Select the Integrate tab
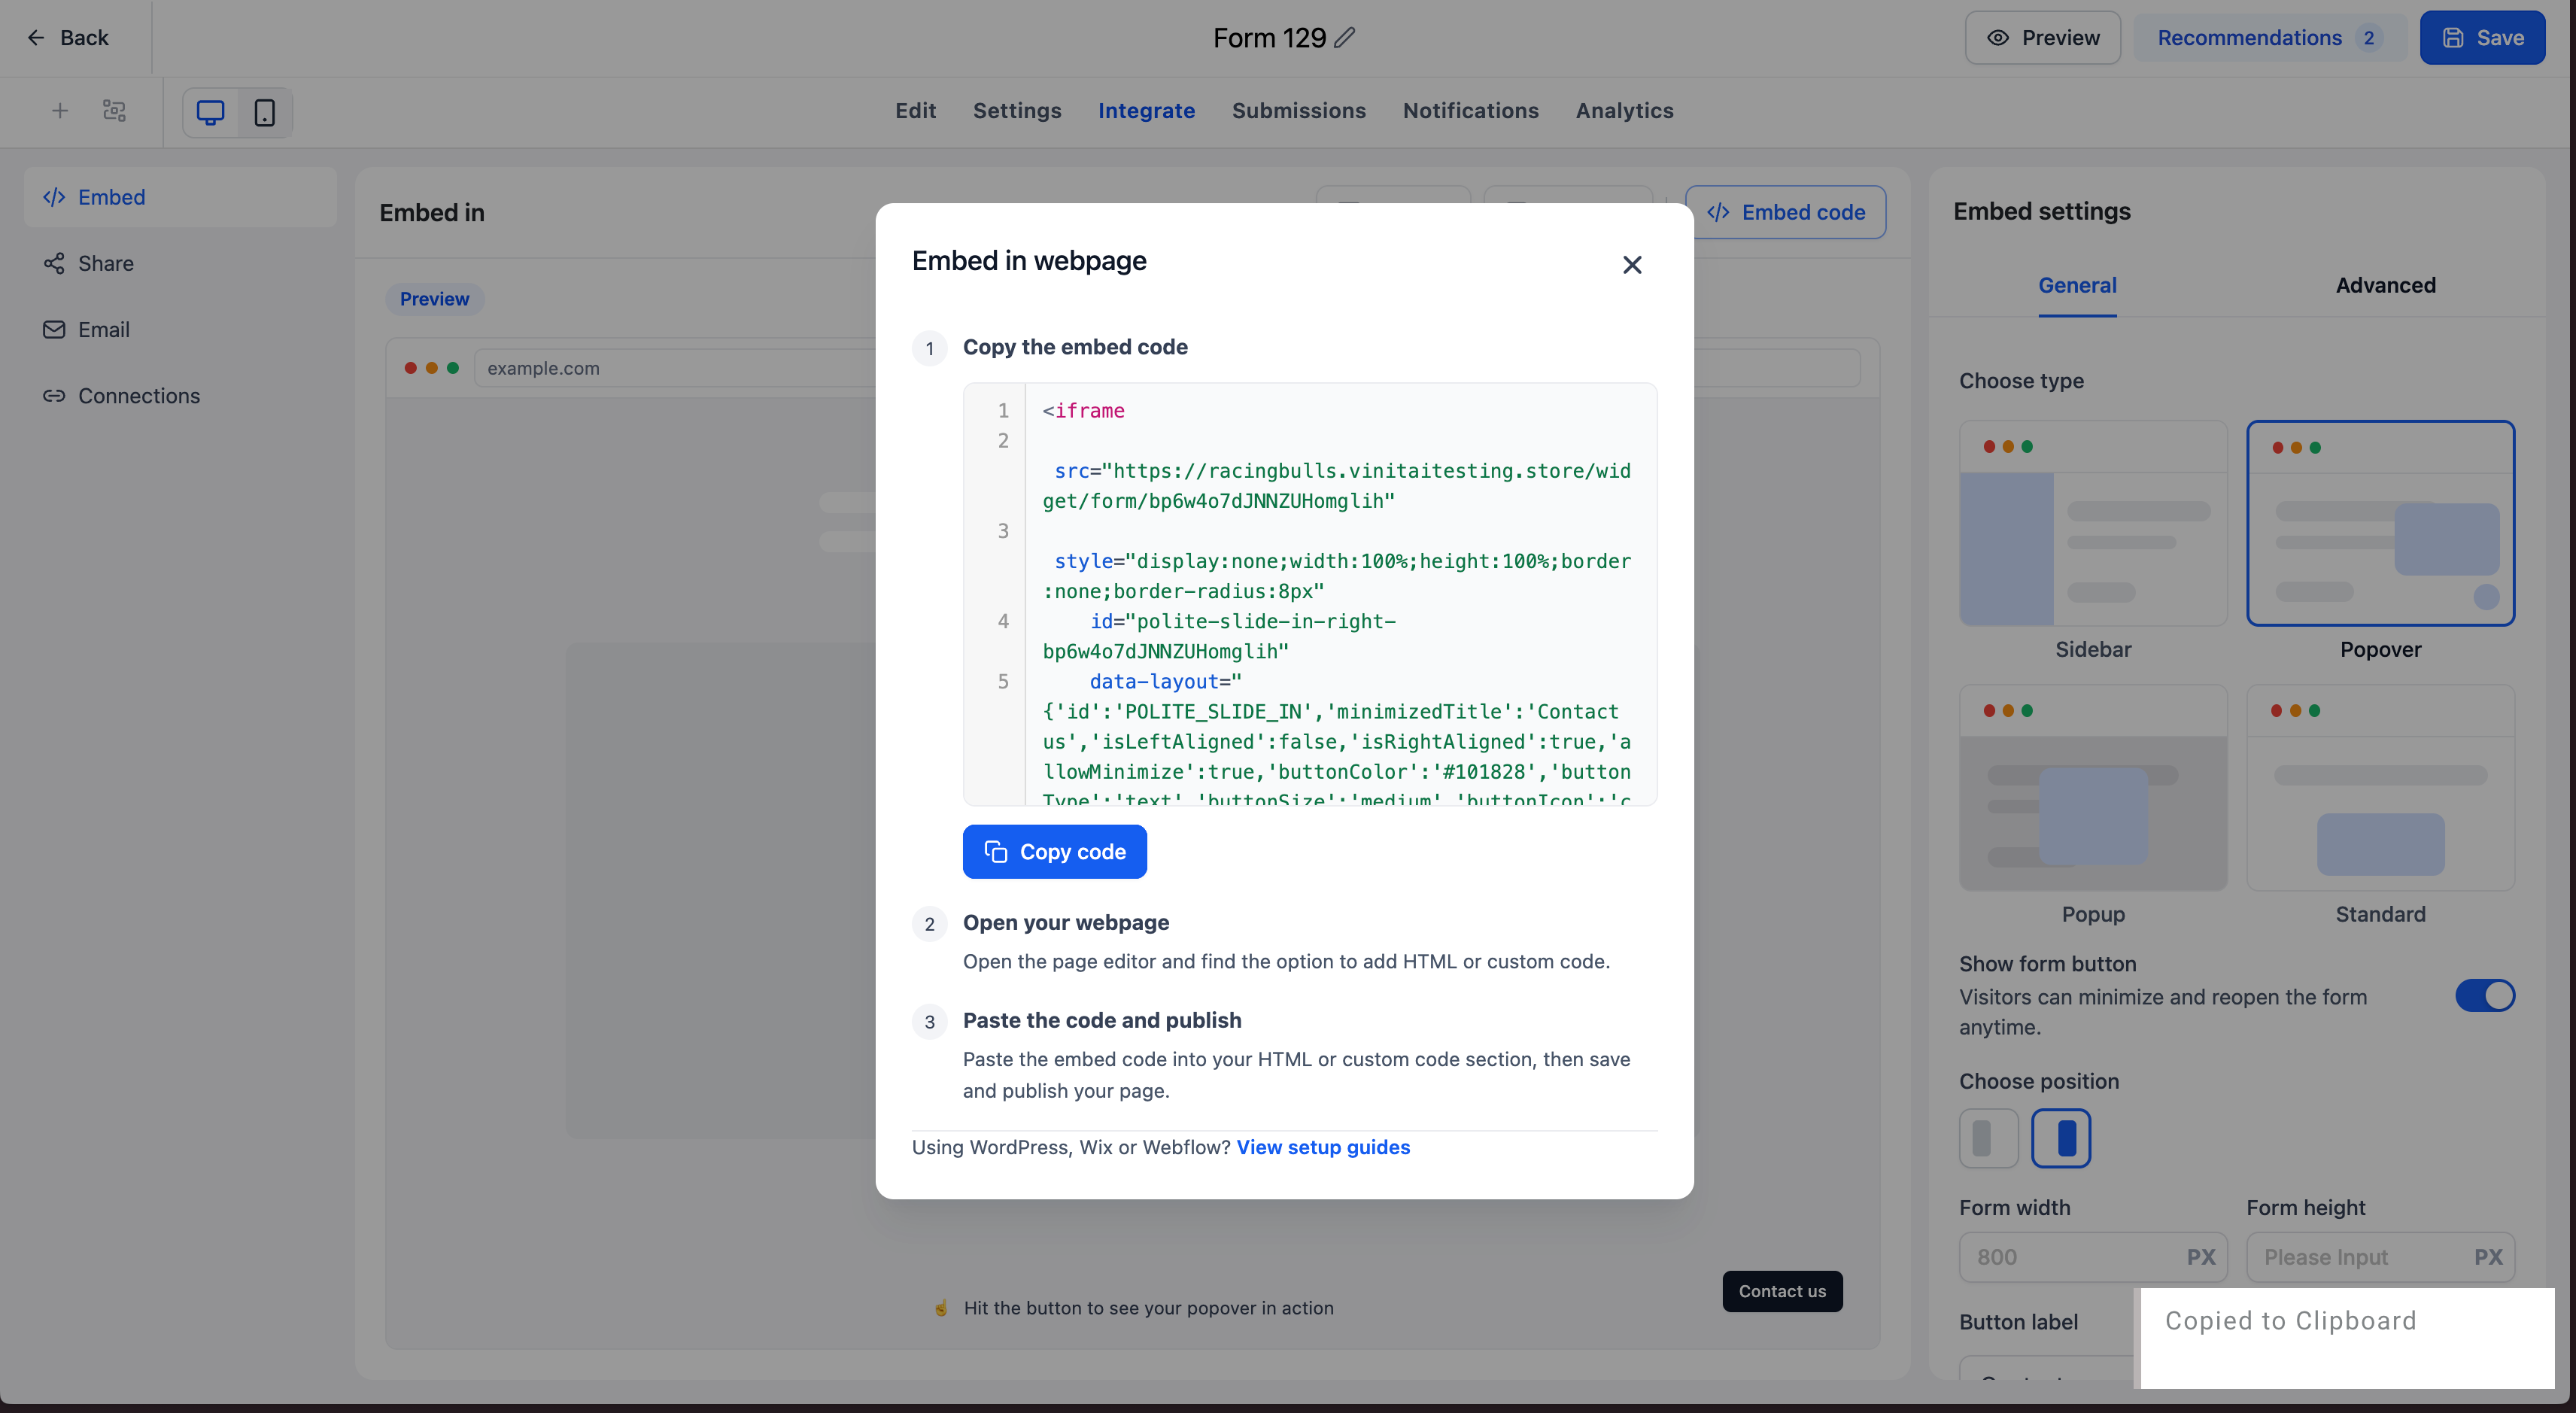2576x1413 pixels. coord(1146,111)
